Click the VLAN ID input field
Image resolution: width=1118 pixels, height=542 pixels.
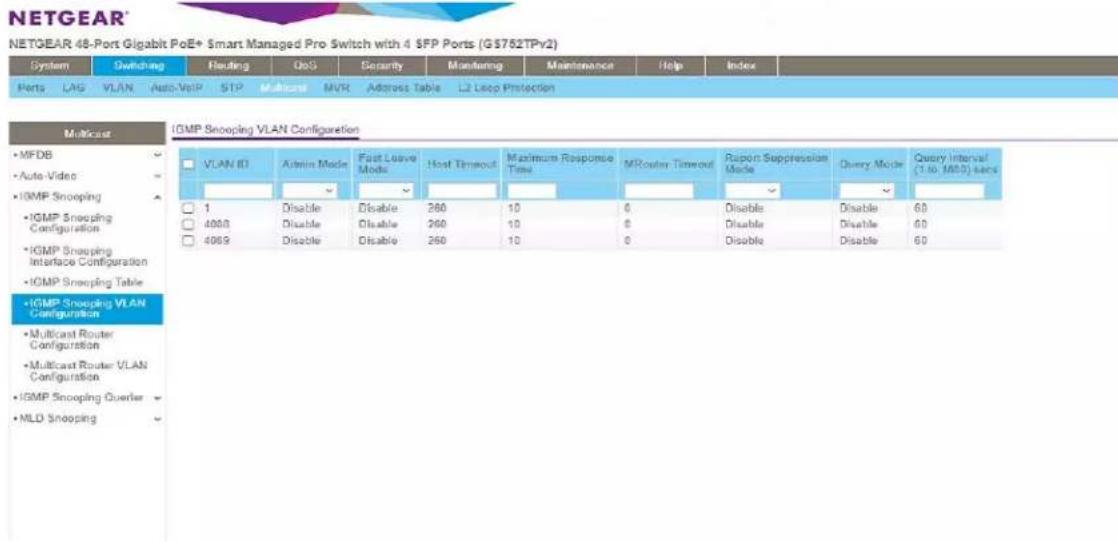click(x=238, y=191)
